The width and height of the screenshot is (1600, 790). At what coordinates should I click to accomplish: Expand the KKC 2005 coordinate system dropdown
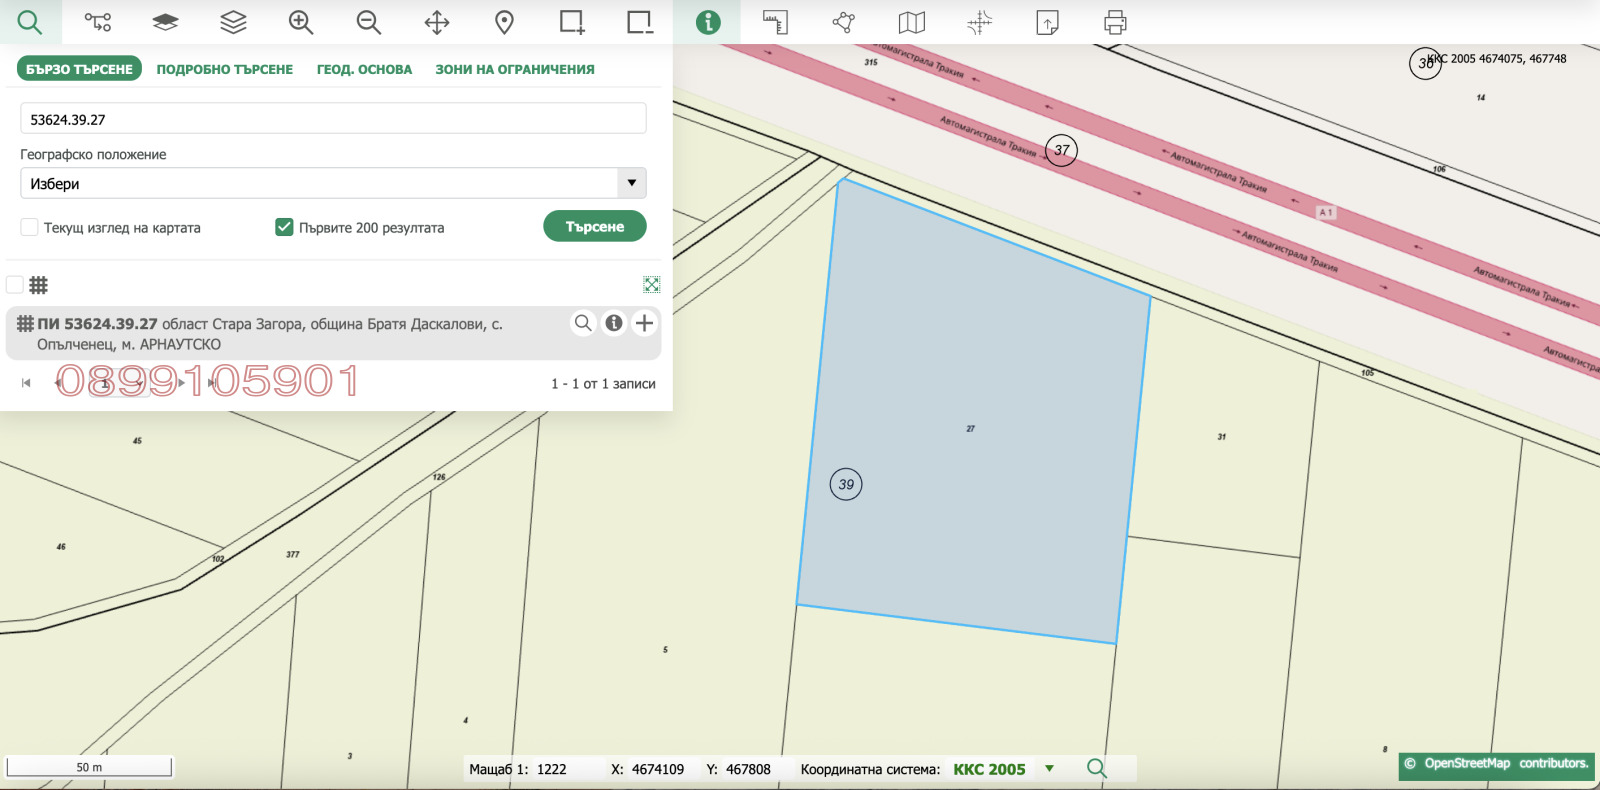1049,769
